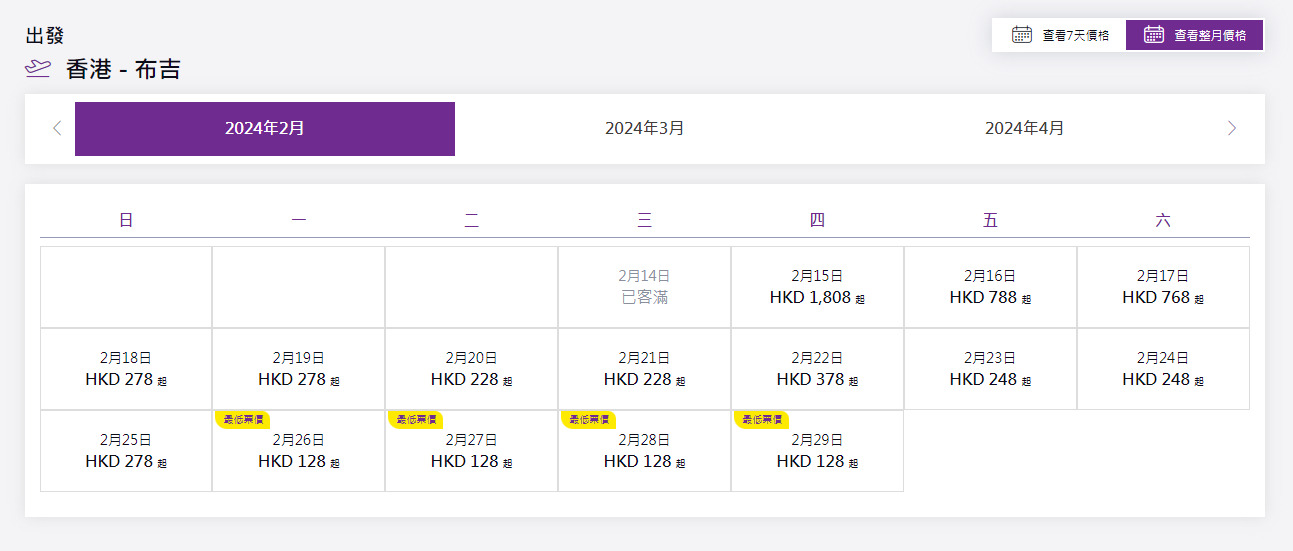The height and width of the screenshot is (551, 1293).
Task: Click calendar icon for 7-day prices
Action: (1021, 35)
